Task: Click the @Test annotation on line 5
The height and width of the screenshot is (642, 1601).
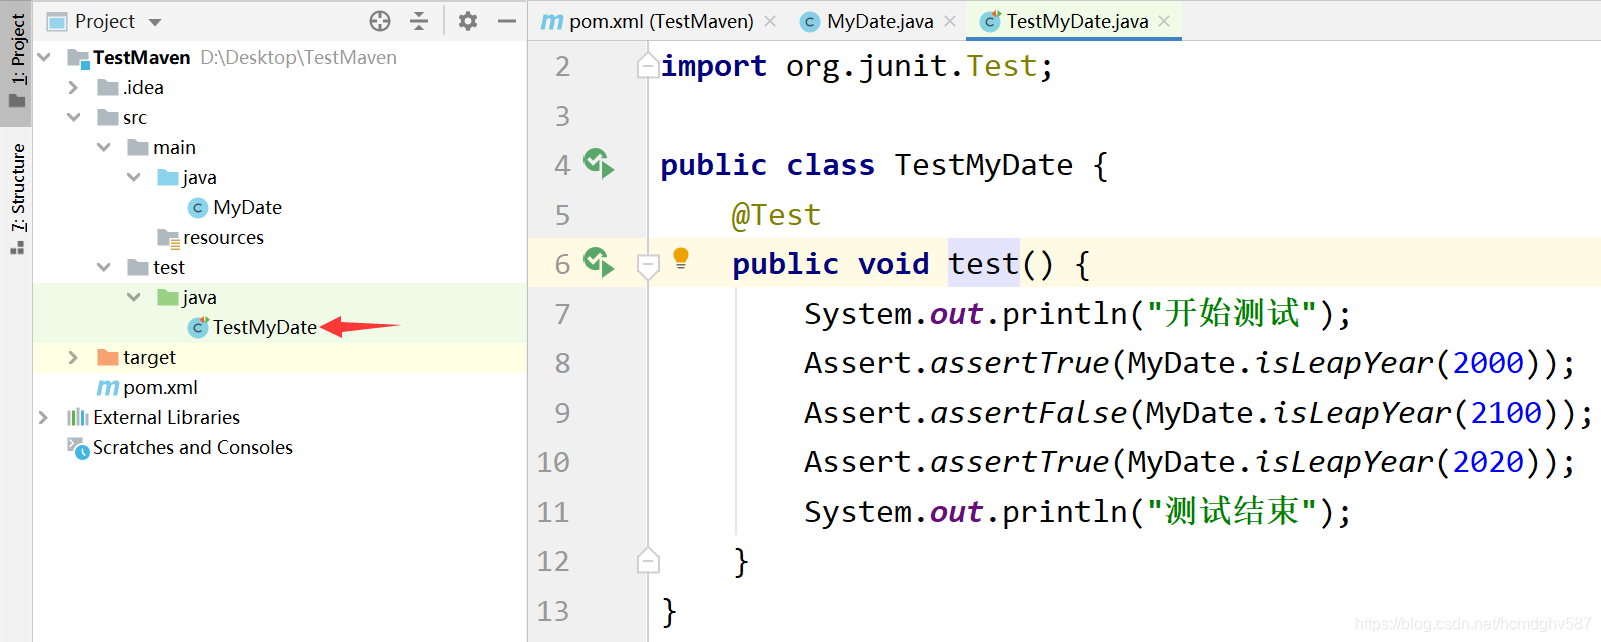Action: point(776,215)
